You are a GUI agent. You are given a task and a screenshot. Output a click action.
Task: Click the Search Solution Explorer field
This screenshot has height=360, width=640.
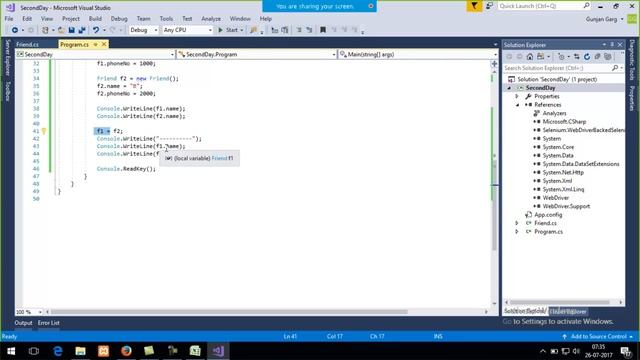coord(563,68)
